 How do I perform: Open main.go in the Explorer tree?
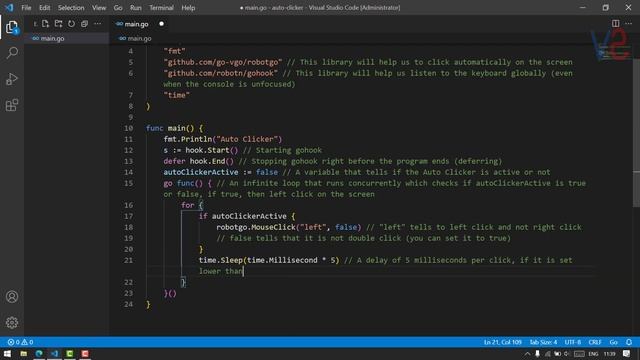pyautogui.click(x=67, y=38)
